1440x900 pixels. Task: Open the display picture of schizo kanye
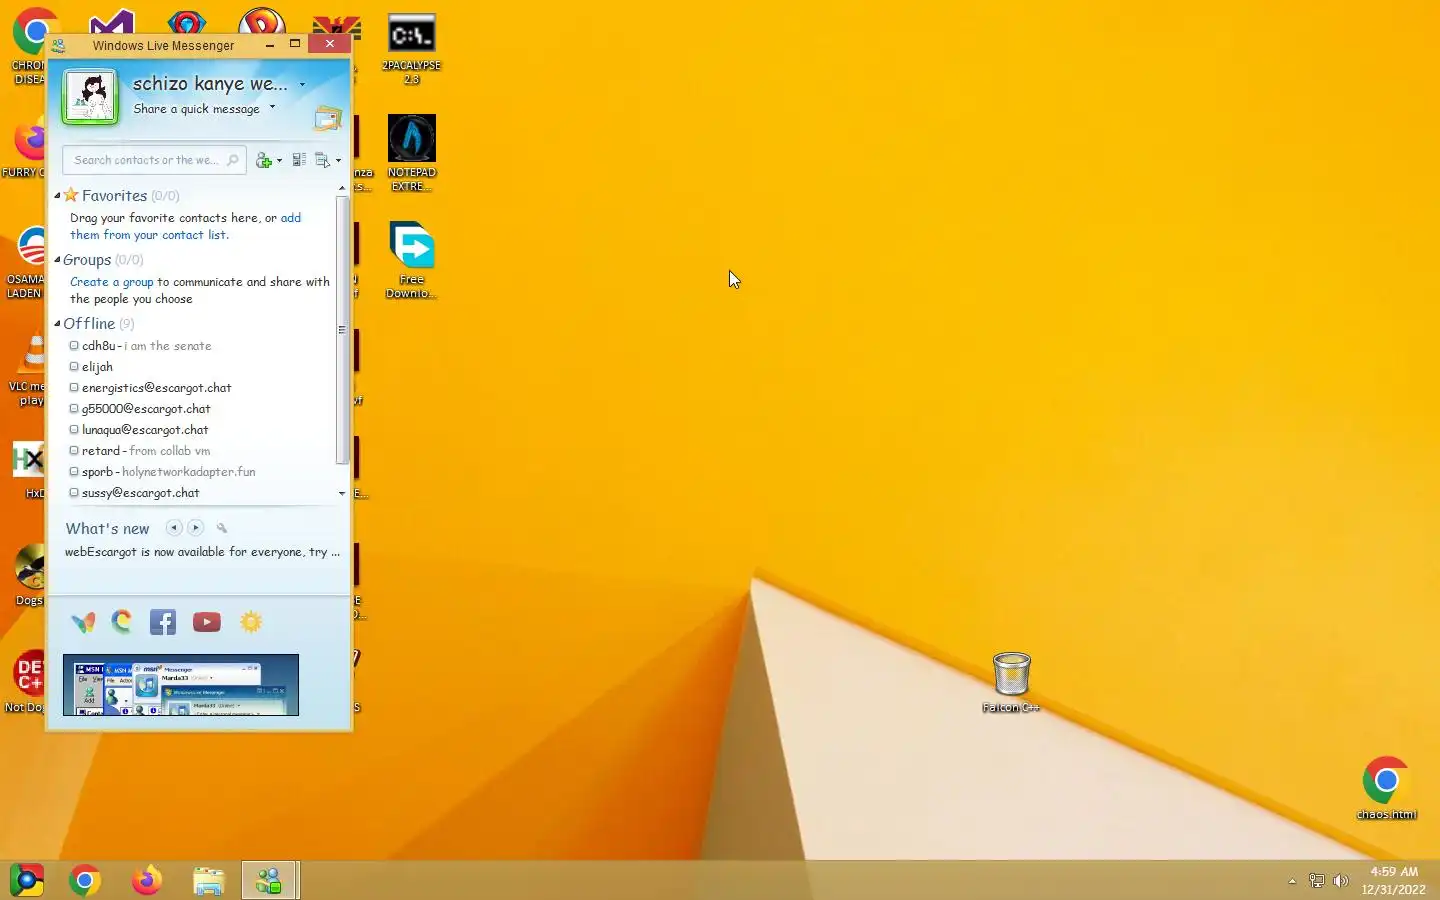pos(90,97)
